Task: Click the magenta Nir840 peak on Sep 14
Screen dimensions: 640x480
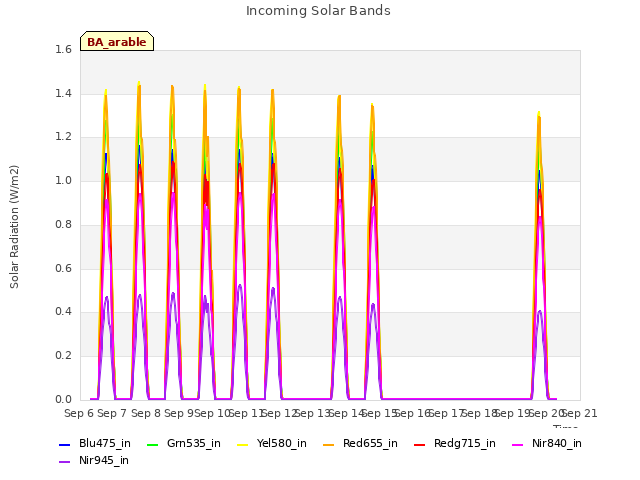Action: click(x=340, y=200)
